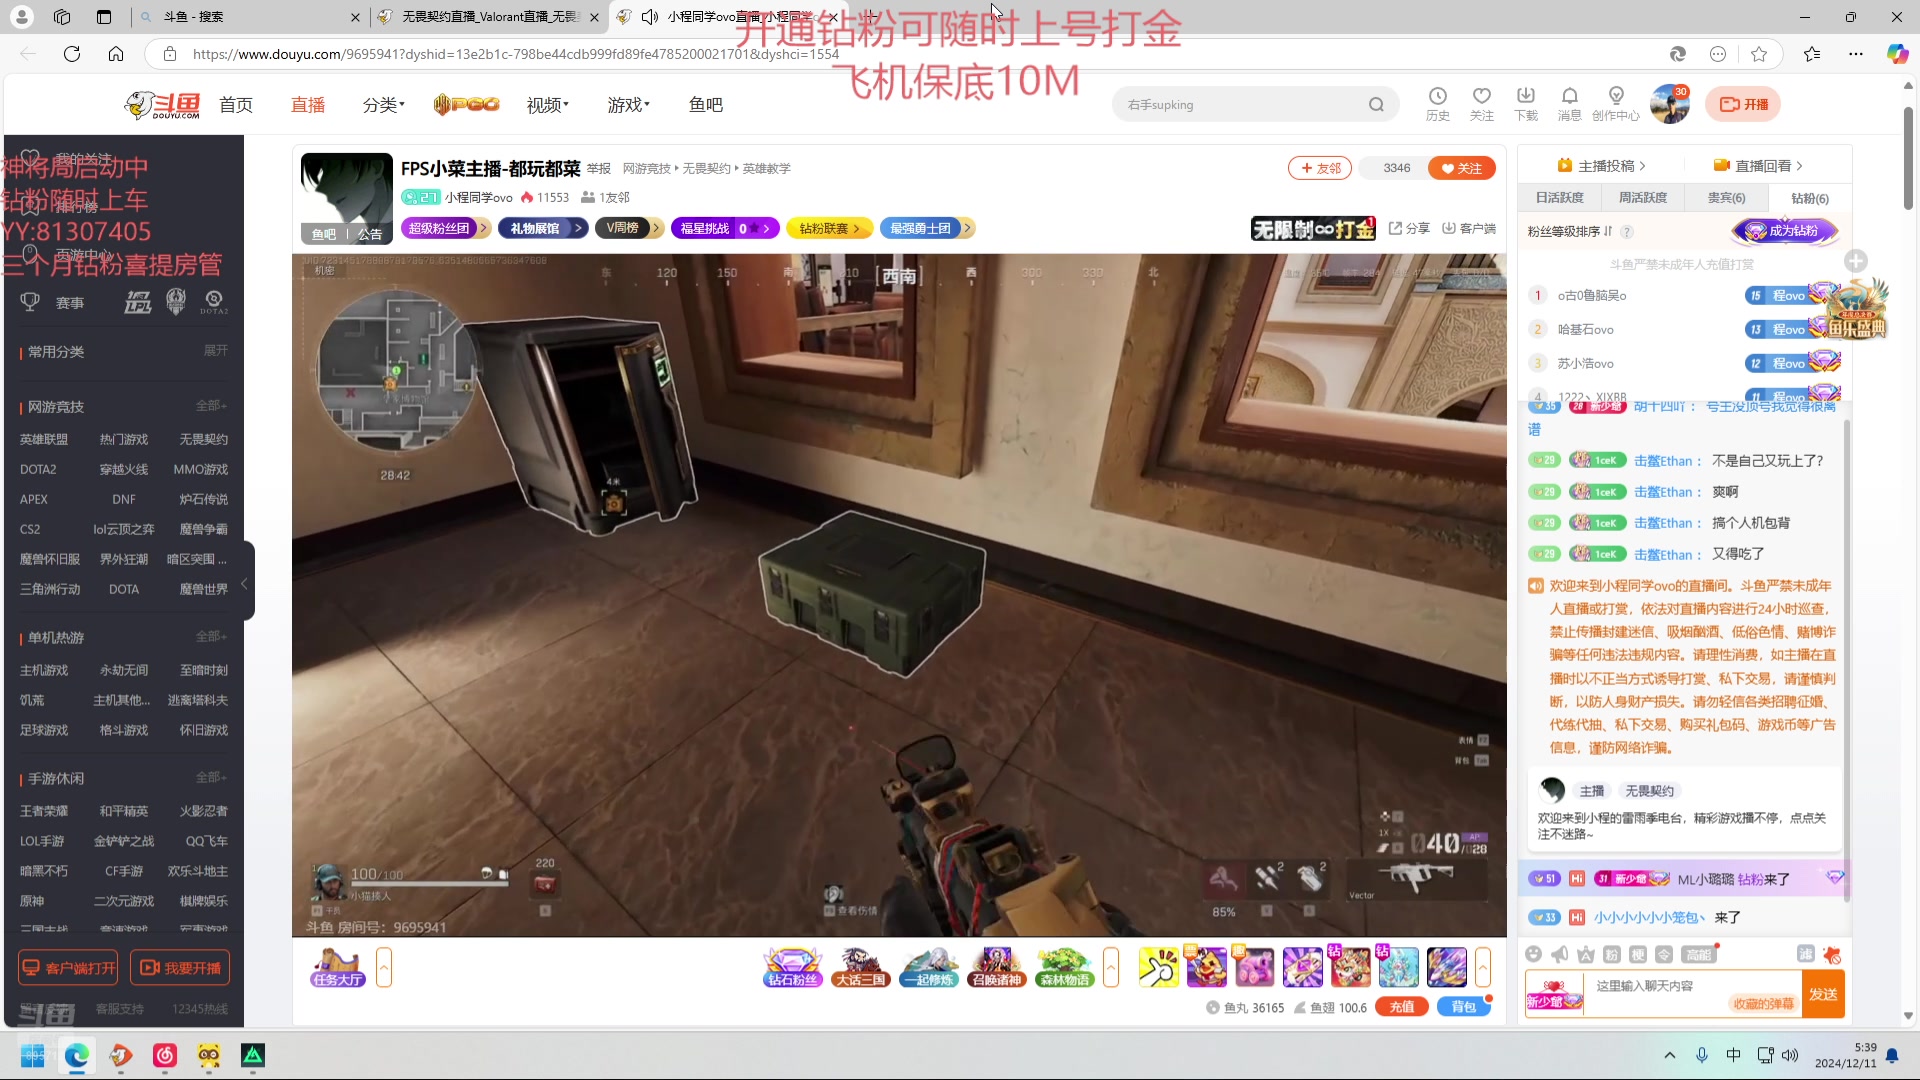Open the 背包 backpack button
The height and width of the screenshot is (1080, 1920).
pos(1463,1007)
